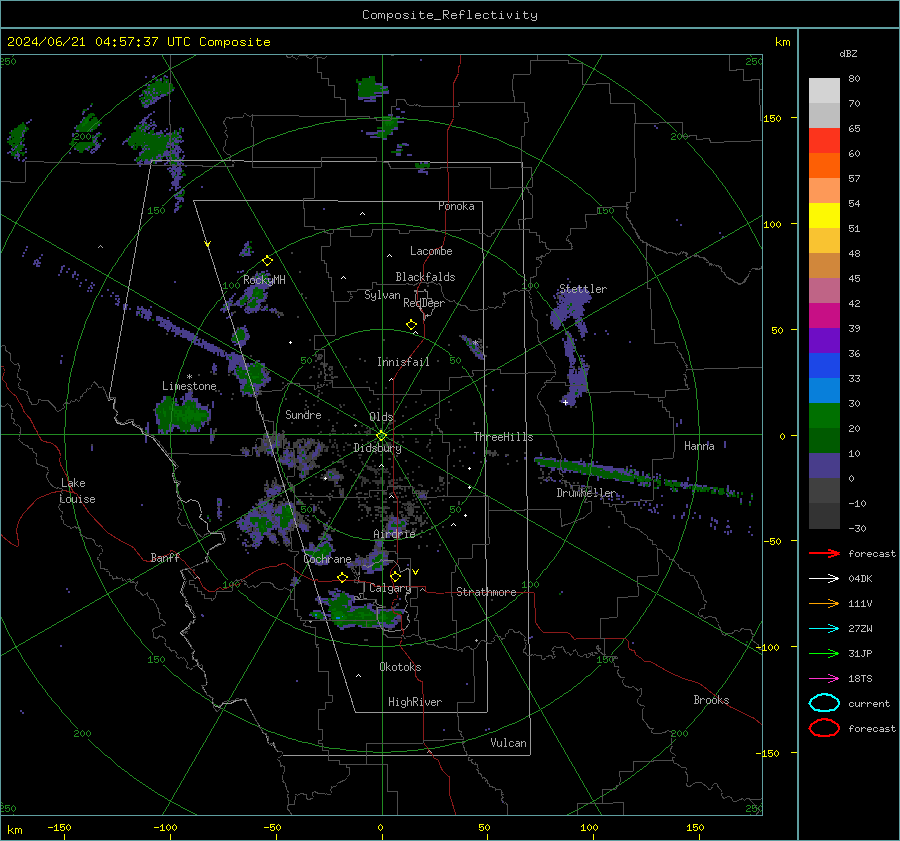This screenshot has width=900, height=841.
Task: Click the ThreeHills town label
Action: (503, 437)
